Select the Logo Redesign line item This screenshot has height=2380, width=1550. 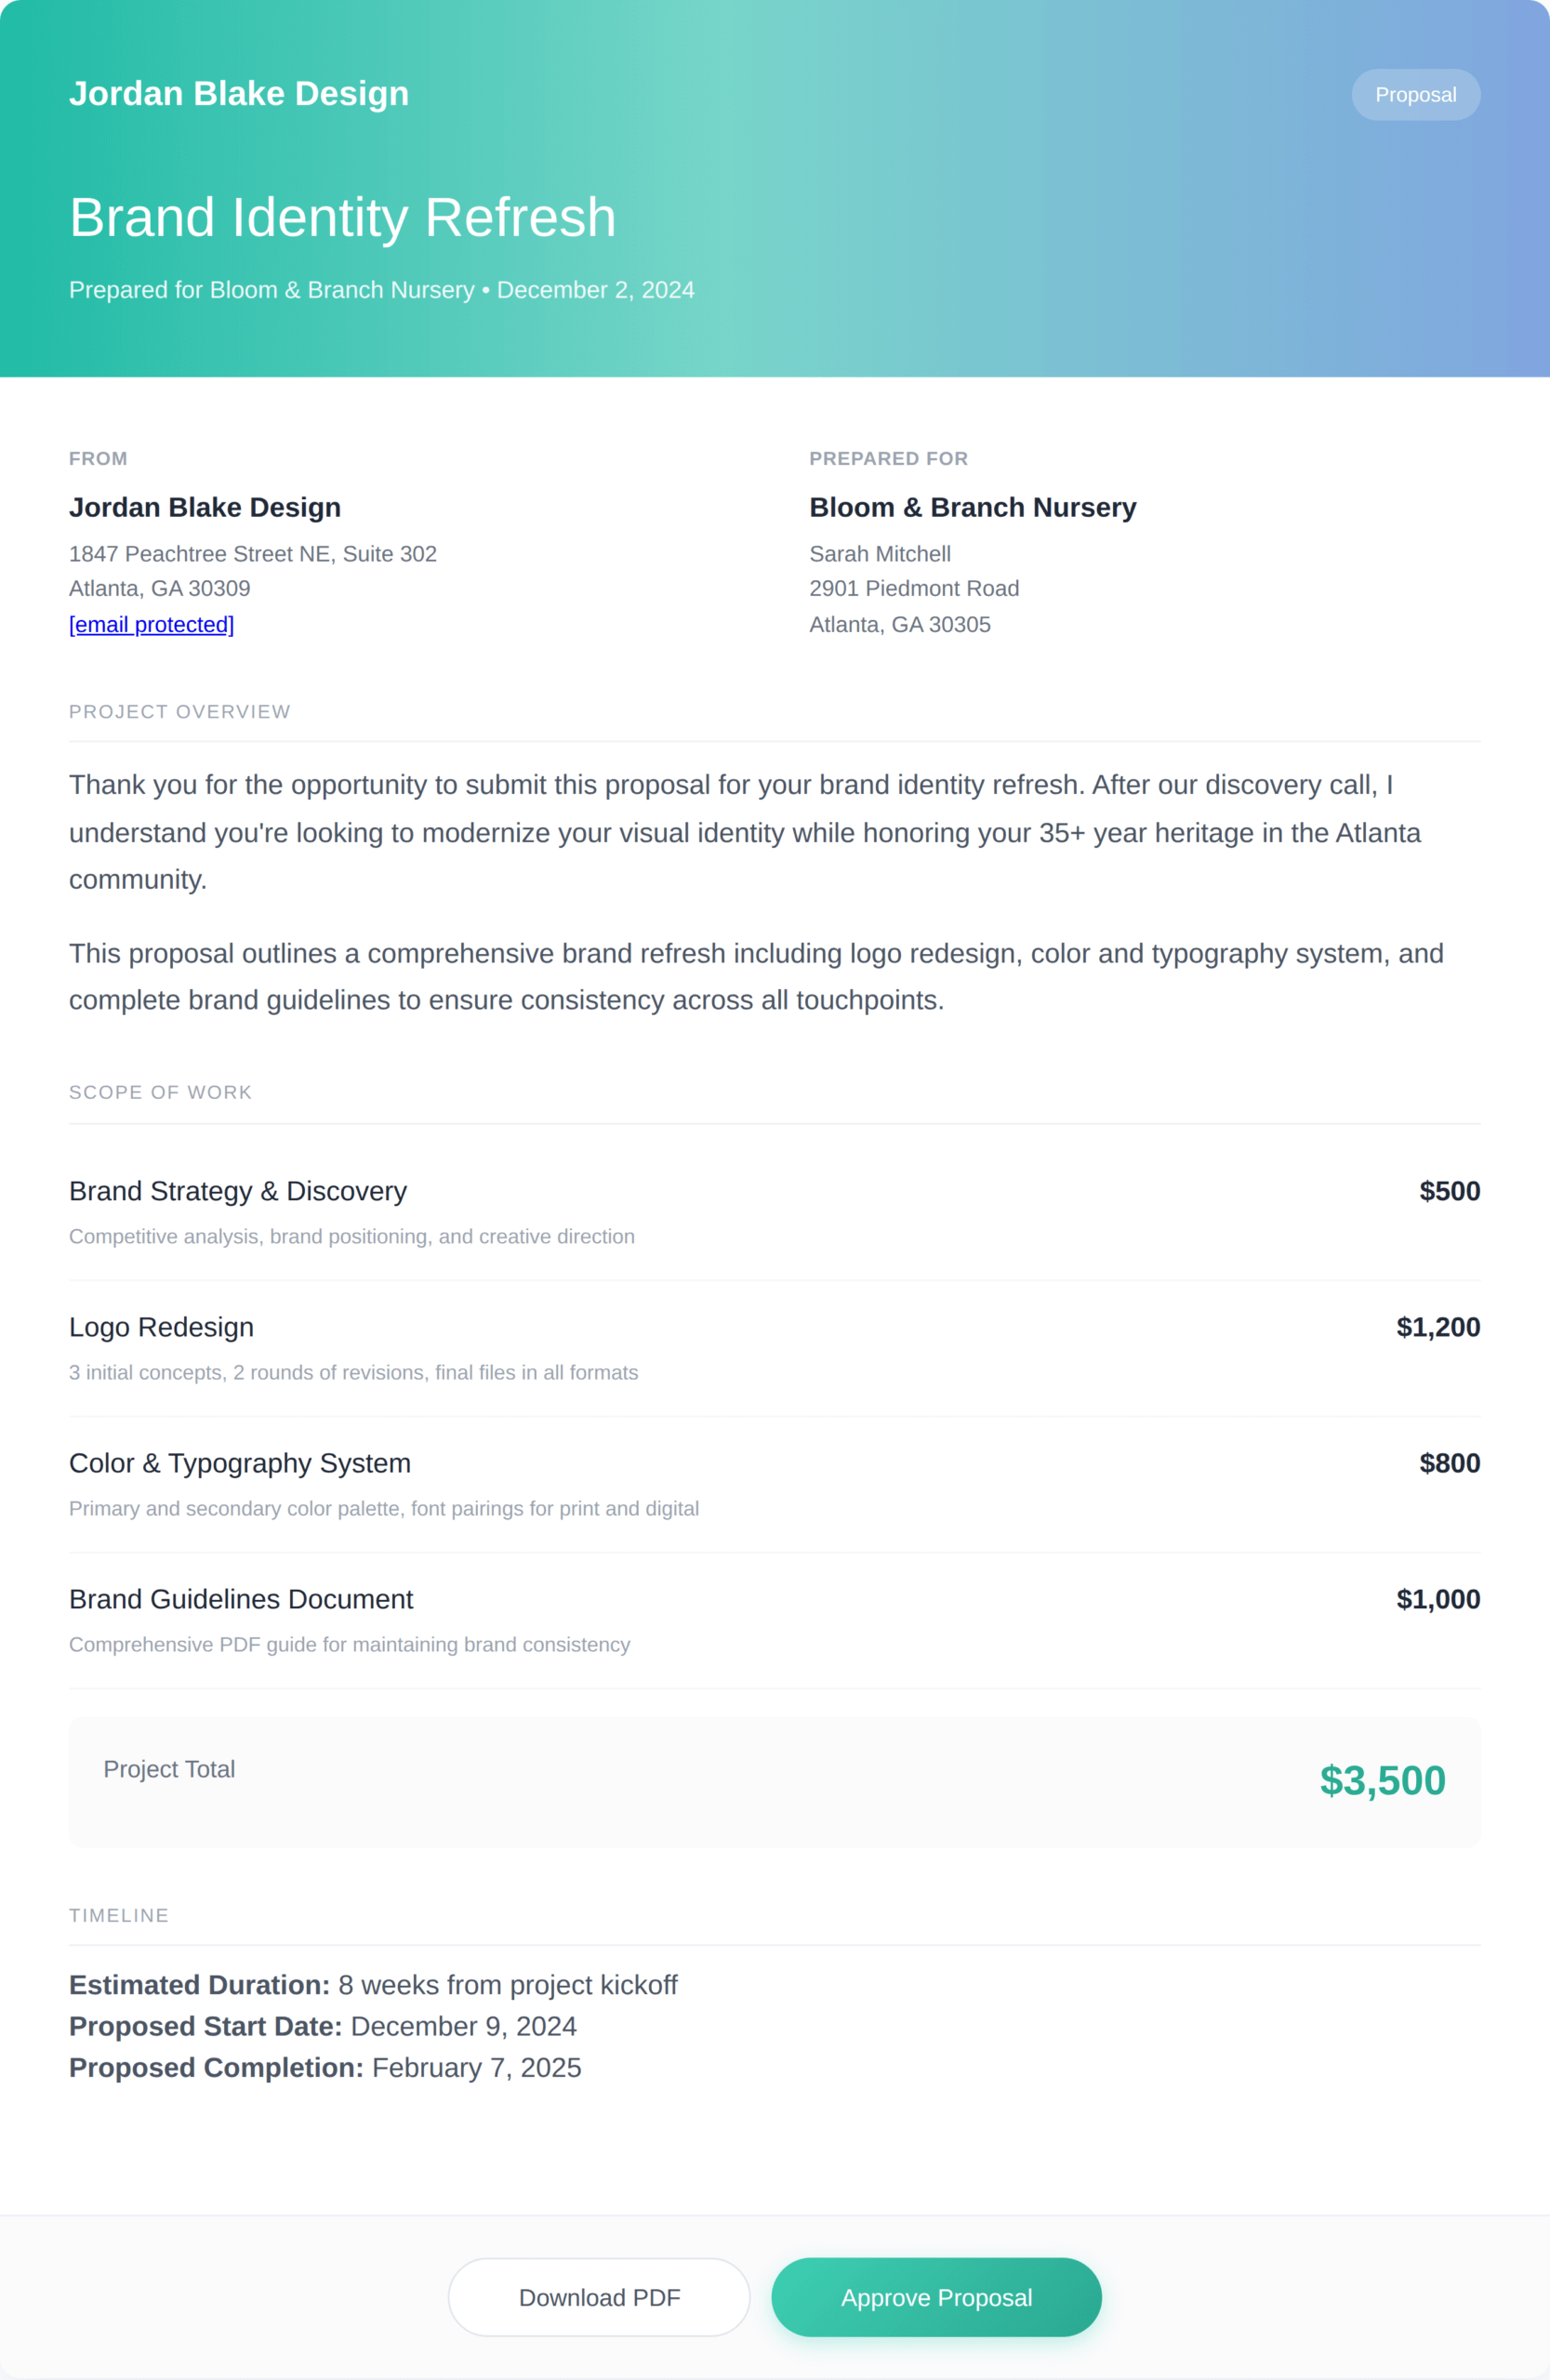[x=161, y=1327]
